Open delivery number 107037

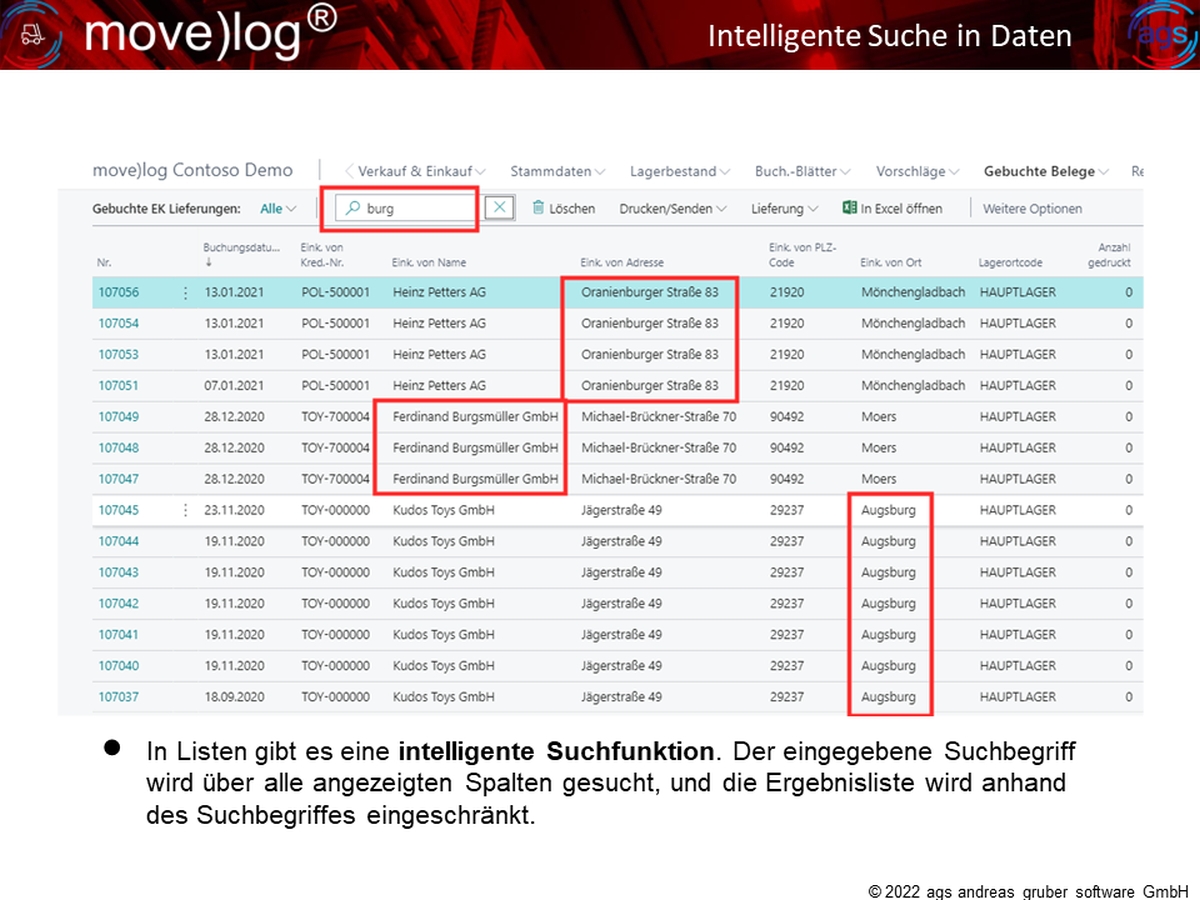pyautogui.click(x=119, y=697)
